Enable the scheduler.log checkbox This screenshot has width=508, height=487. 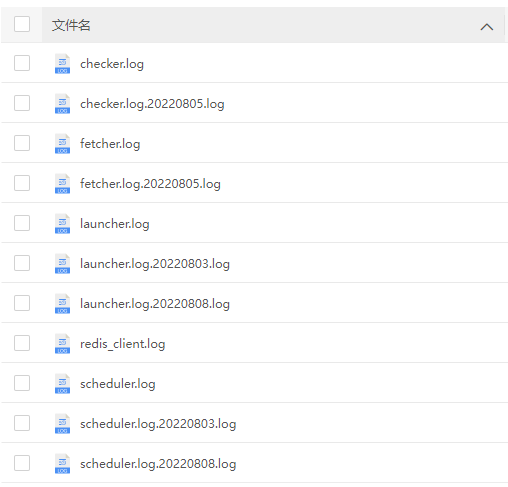tap(22, 383)
